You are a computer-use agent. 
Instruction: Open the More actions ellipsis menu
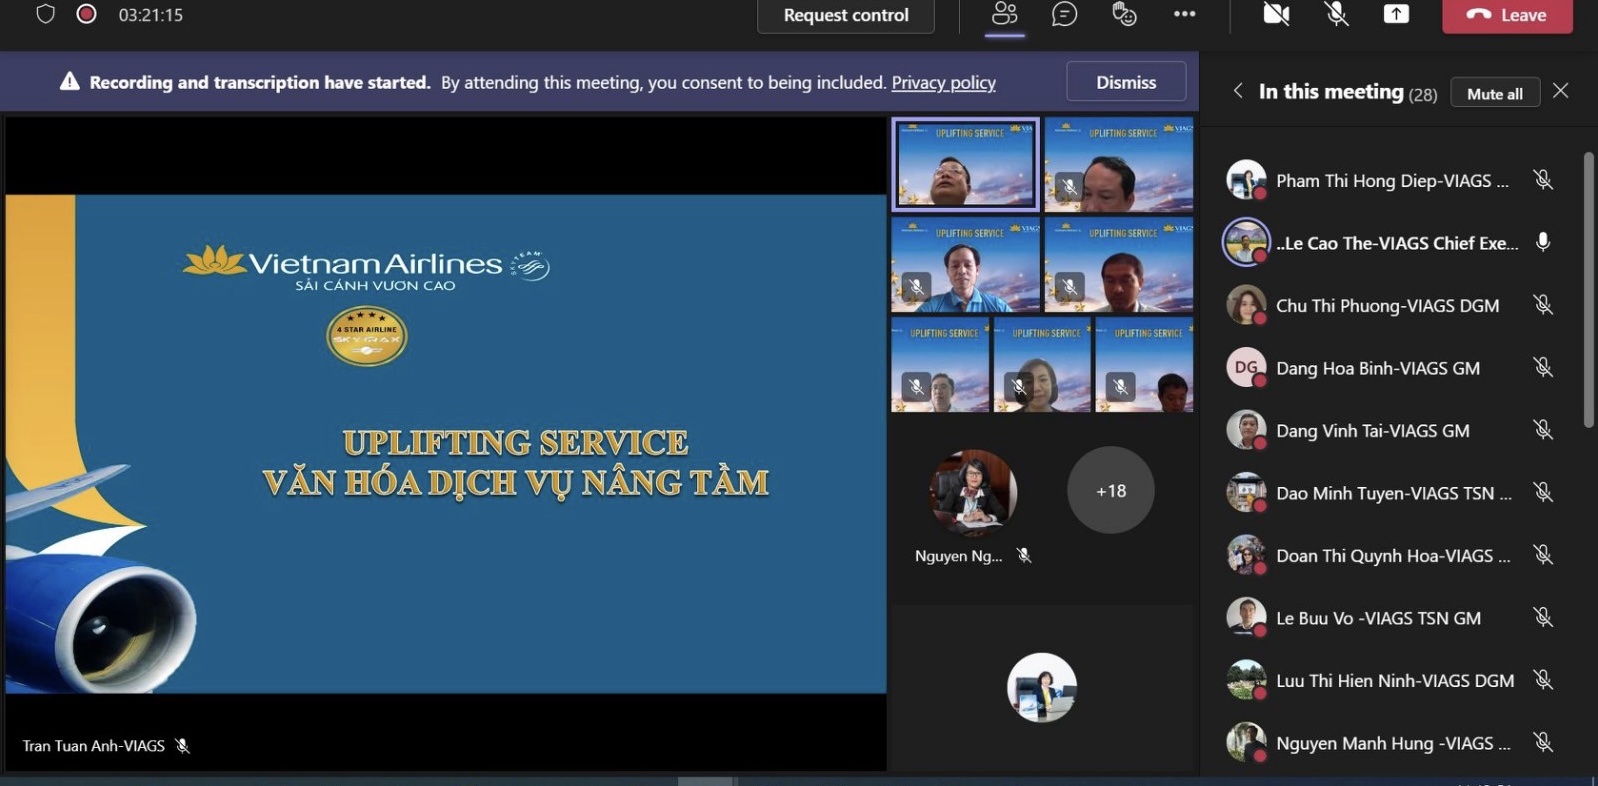[1185, 14]
